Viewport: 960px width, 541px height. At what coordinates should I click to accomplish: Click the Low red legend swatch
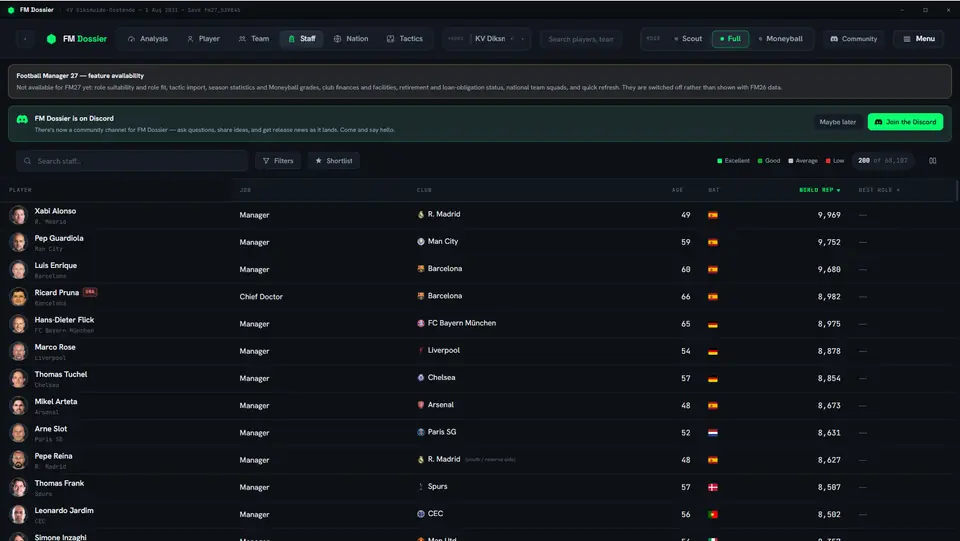[x=828, y=161]
